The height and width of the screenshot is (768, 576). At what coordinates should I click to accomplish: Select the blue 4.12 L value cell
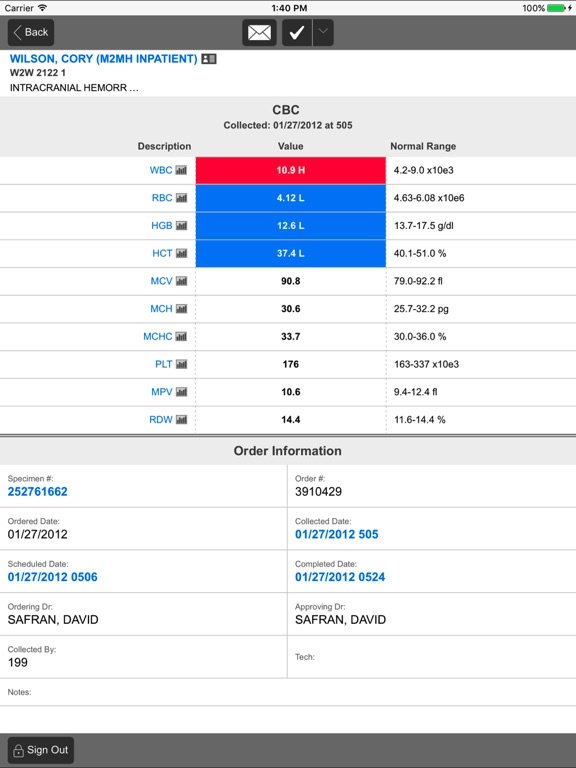click(x=290, y=198)
